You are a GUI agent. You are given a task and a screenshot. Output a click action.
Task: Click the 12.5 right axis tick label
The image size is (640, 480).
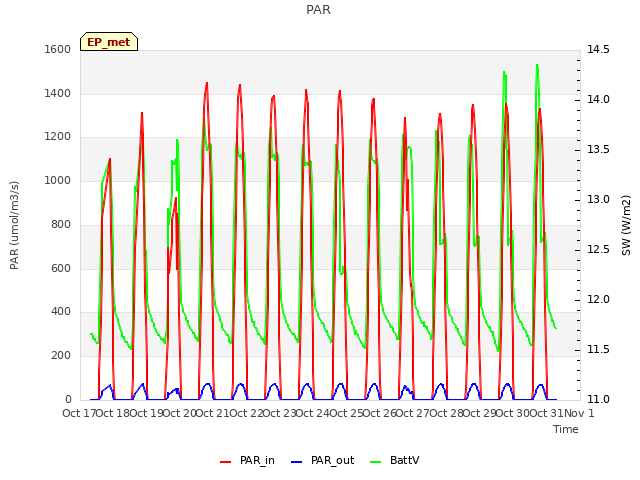[x=598, y=249]
